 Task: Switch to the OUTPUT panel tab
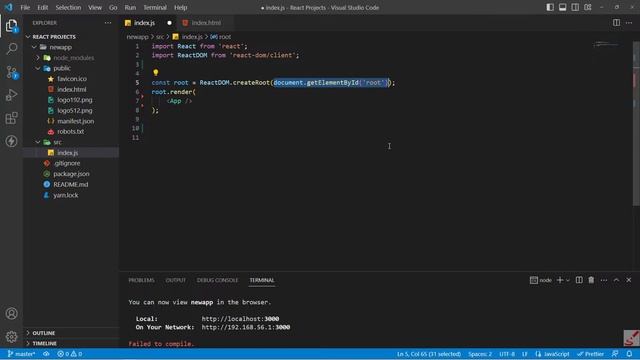[x=176, y=280]
